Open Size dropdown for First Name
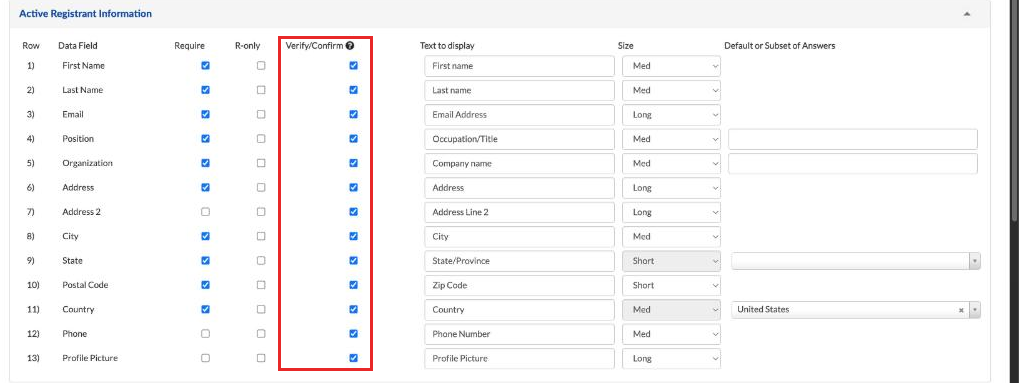Viewport: 1019px width, 383px height. coord(671,66)
